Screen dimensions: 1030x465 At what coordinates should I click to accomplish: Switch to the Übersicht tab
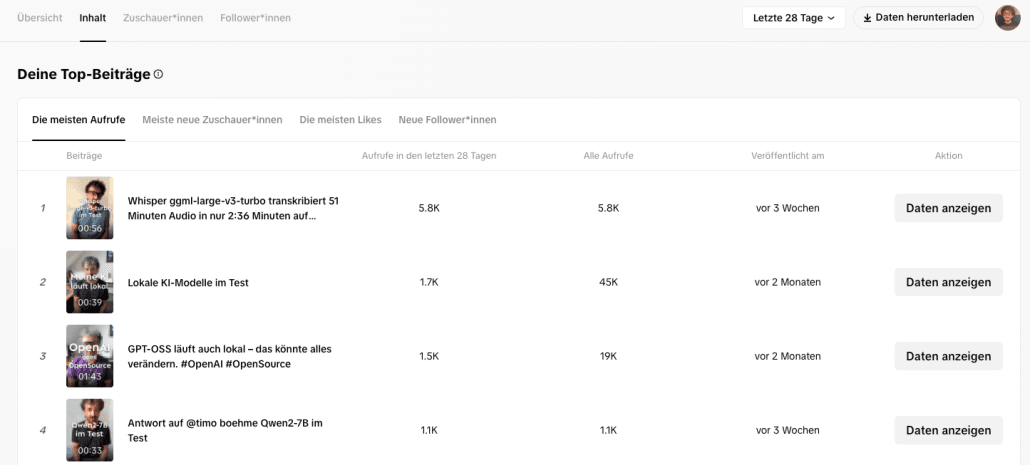pos(40,18)
